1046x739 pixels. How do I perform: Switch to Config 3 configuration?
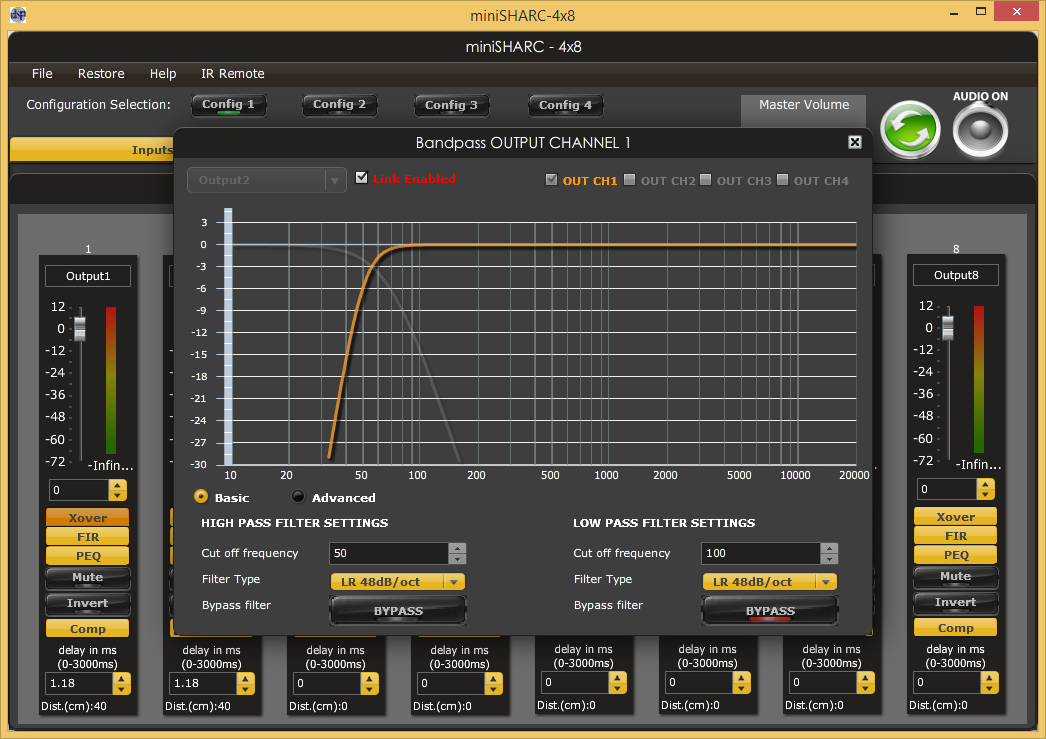point(452,105)
